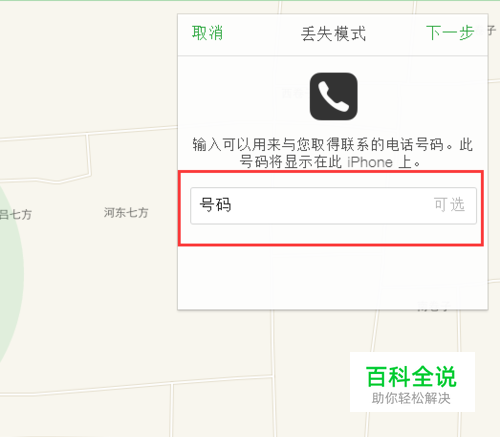Click the black phone icon
Image resolution: width=500 pixels, height=437 pixels.
coord(333,96)
